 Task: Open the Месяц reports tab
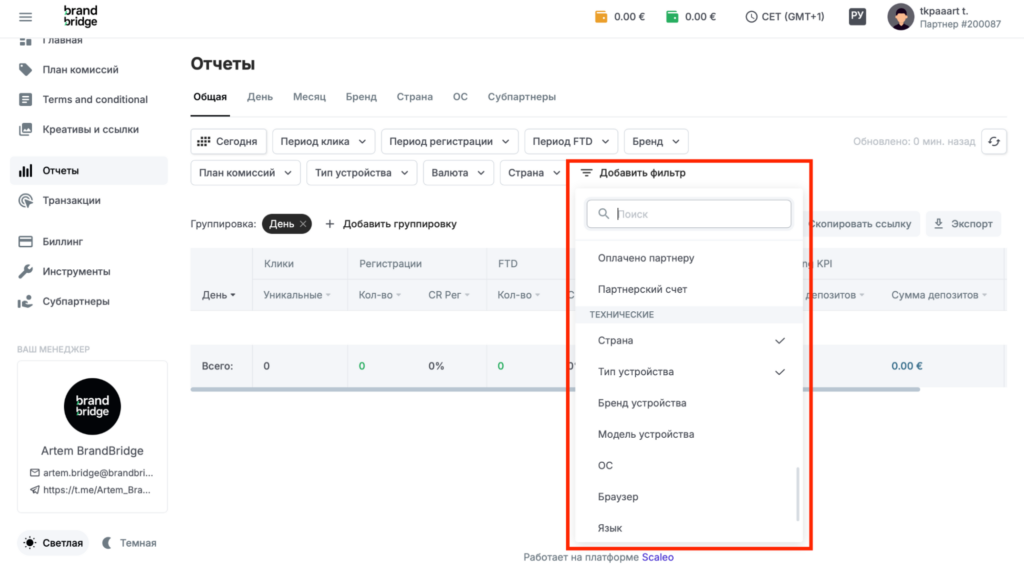[309, 97]
